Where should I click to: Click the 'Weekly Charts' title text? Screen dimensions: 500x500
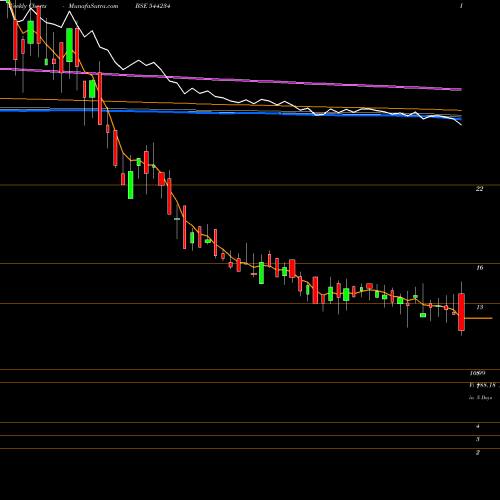[x=27, y=6]
